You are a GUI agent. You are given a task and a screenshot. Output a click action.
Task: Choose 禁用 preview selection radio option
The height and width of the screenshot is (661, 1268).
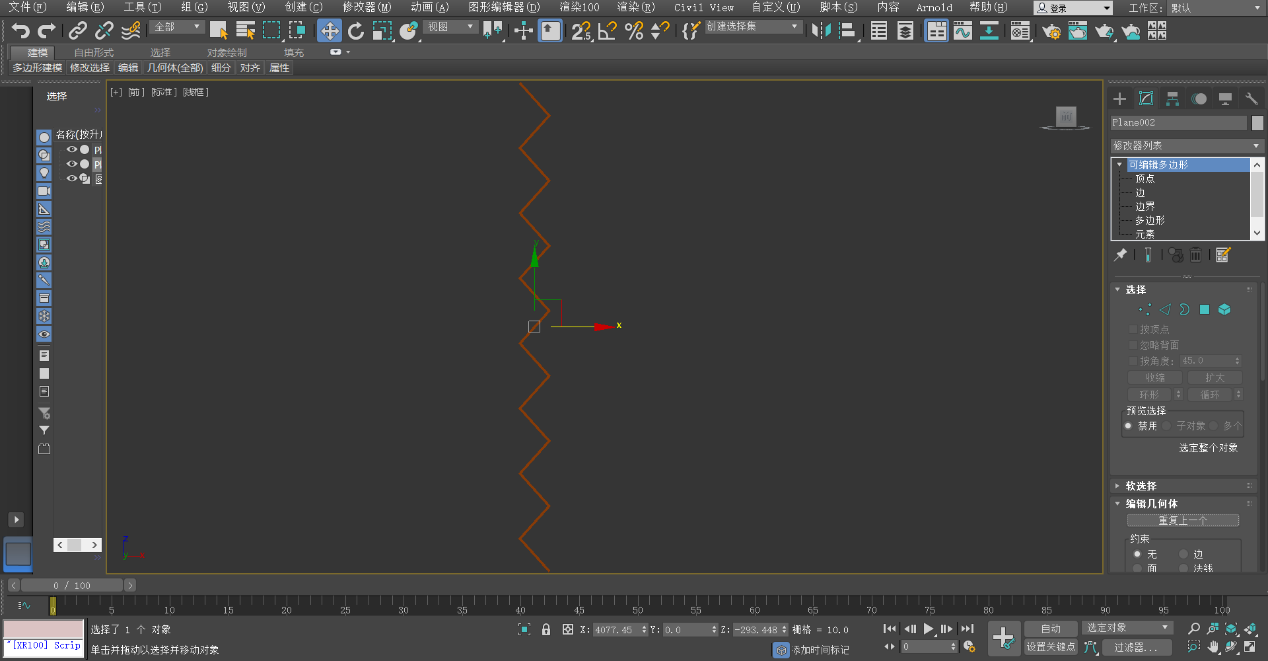(1128, 426)
